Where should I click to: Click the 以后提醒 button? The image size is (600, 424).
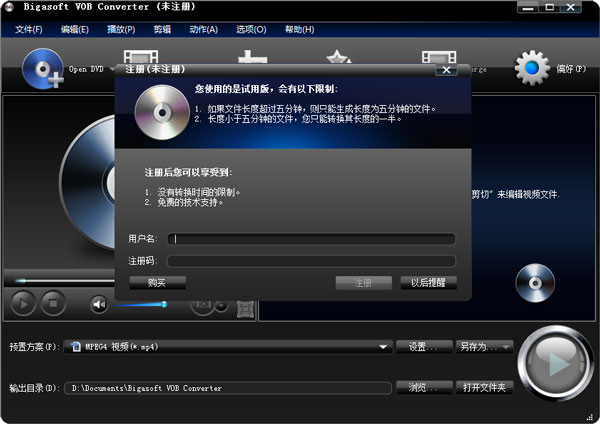click(x=428, y=283)
